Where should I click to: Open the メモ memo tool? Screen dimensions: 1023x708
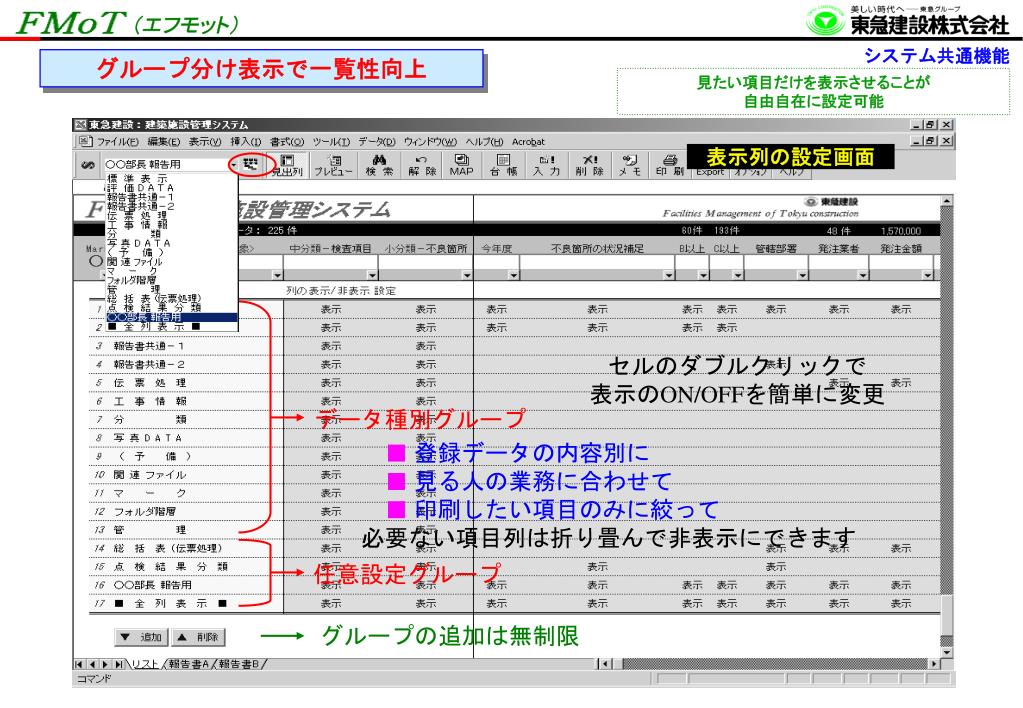630,166
